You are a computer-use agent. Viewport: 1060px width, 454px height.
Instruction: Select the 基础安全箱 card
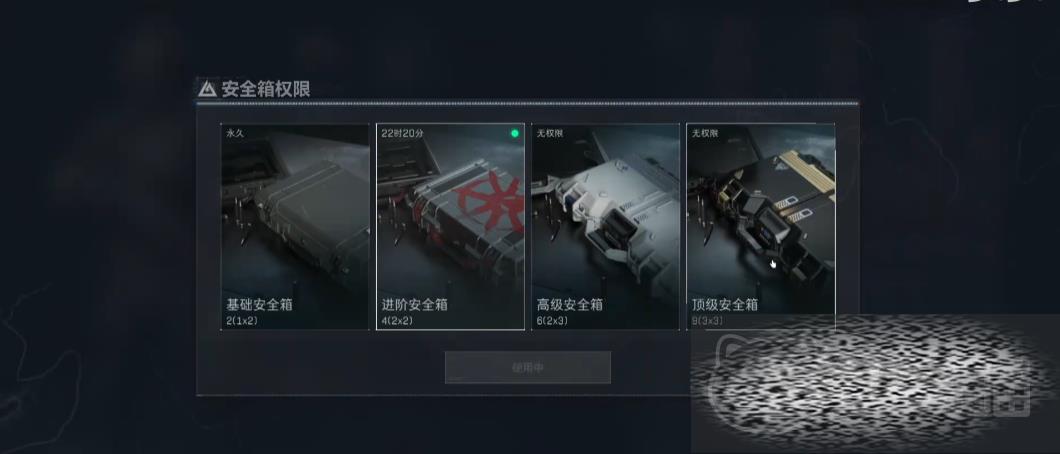[x=295, y=226]
